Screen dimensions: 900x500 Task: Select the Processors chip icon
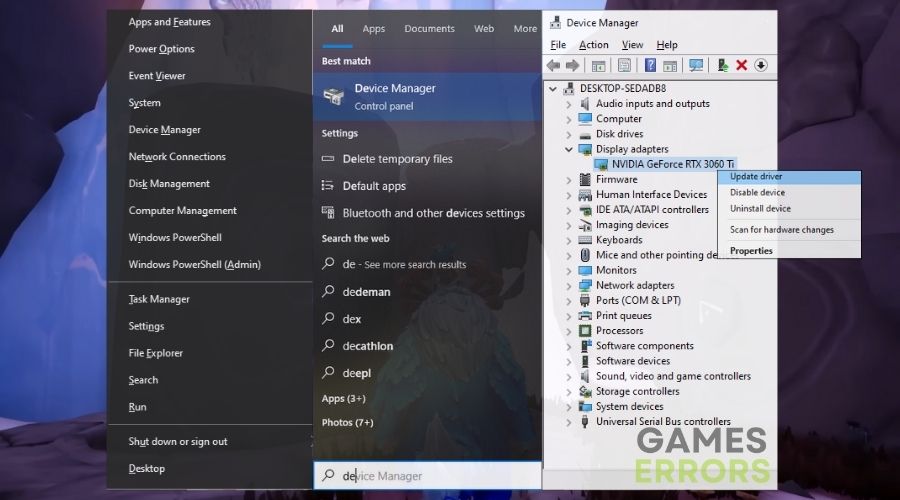click(x=585, y=331)
